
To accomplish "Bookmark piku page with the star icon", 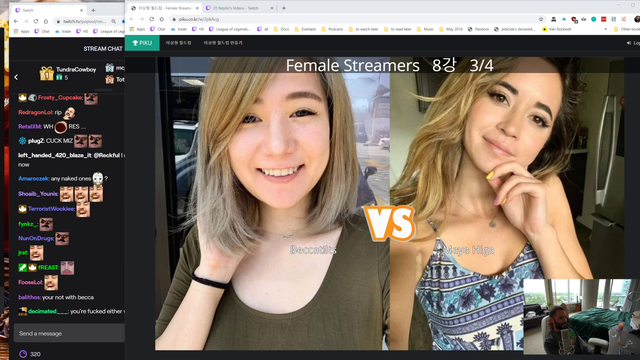I will point(541,19).
